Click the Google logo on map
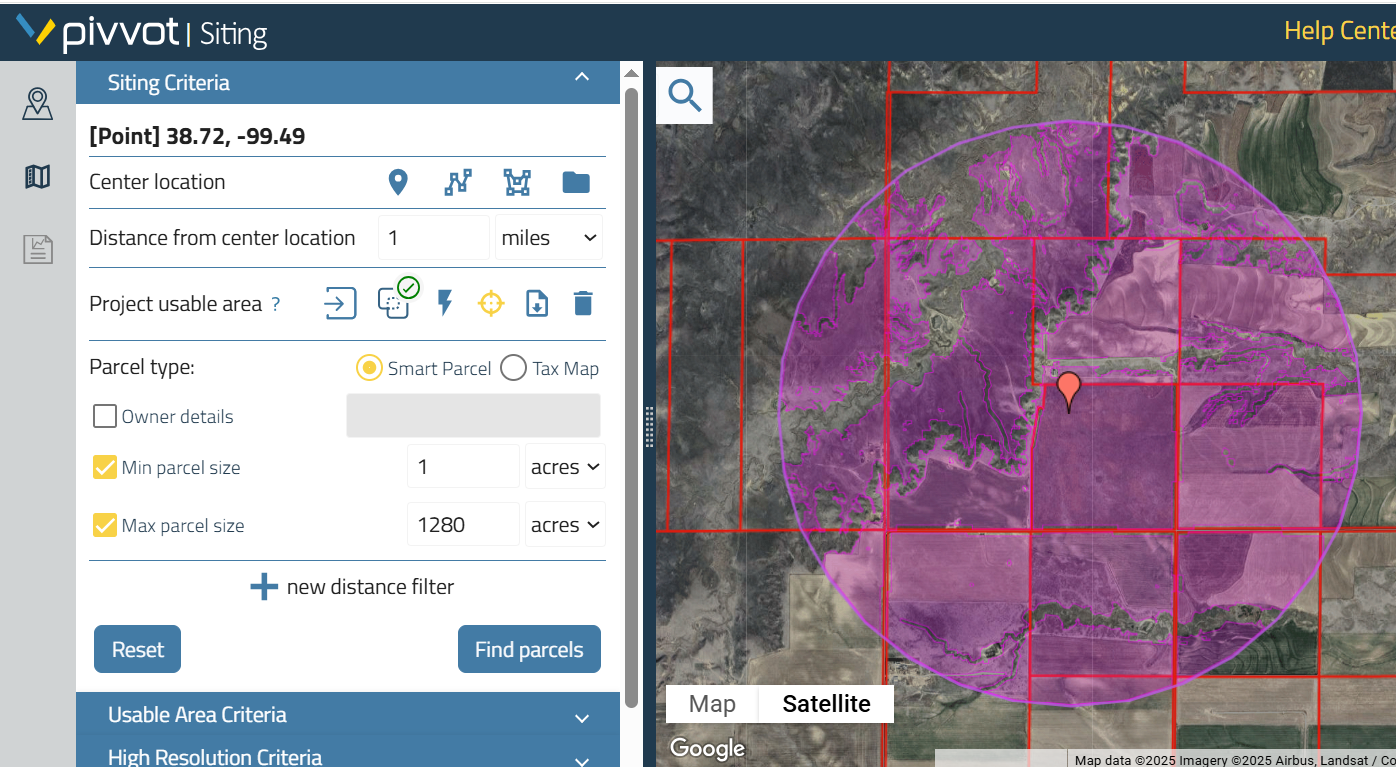 click(707, 748)
